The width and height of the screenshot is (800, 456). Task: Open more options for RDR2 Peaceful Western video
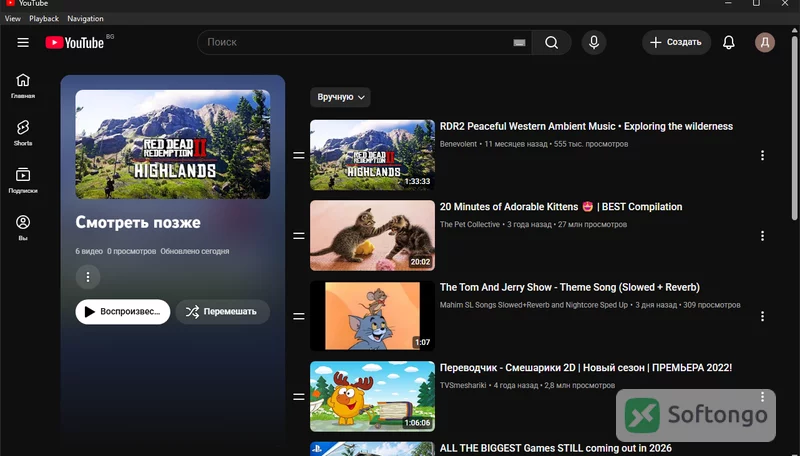pos(762,156)
